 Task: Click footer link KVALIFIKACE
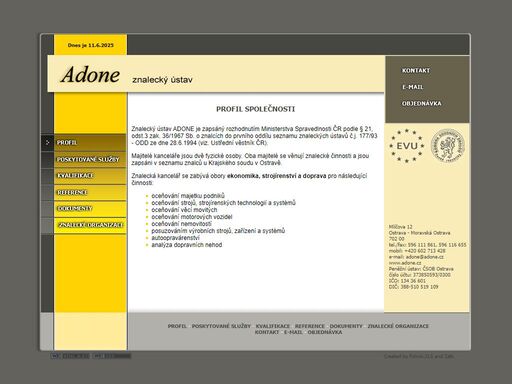tap(273, 326)
